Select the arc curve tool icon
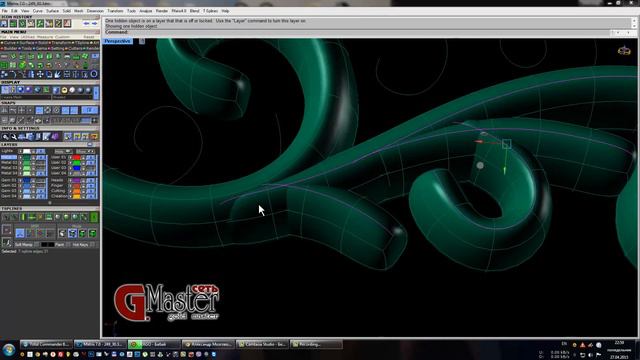 [13, 74]
